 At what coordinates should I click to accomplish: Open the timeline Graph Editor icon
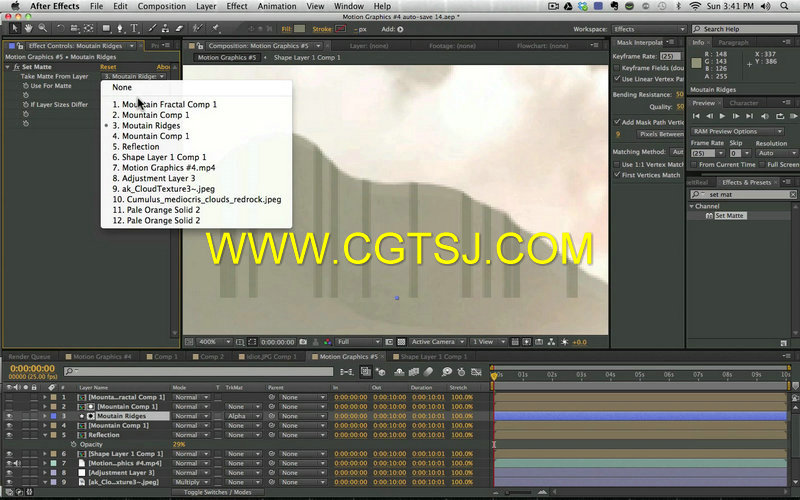476,372
